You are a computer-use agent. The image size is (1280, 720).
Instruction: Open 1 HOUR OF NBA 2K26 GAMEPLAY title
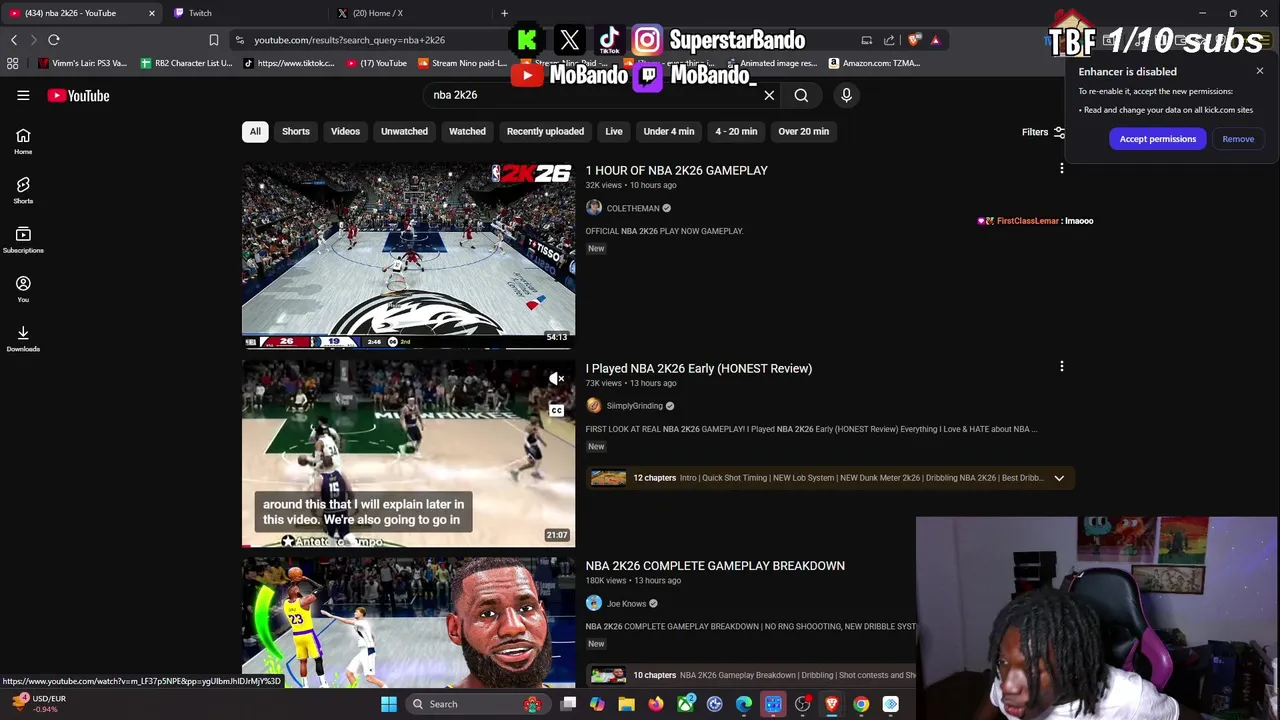point(677,171)
